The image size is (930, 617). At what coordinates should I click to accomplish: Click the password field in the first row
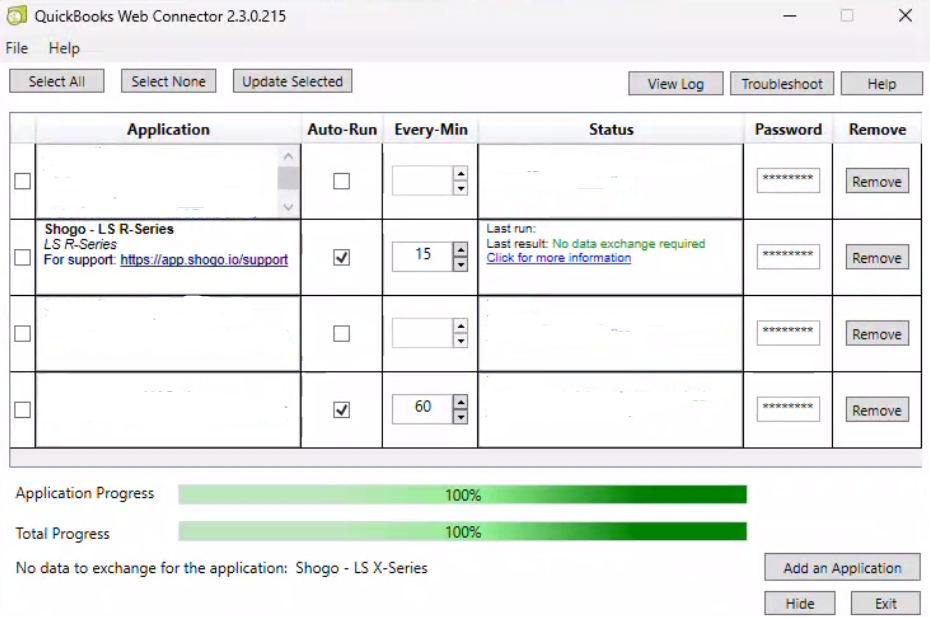pyautogui.click(x=788, y=180)
